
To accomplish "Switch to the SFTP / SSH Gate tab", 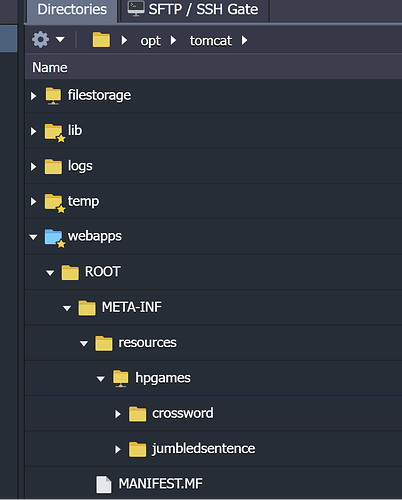I will (194, 10).
